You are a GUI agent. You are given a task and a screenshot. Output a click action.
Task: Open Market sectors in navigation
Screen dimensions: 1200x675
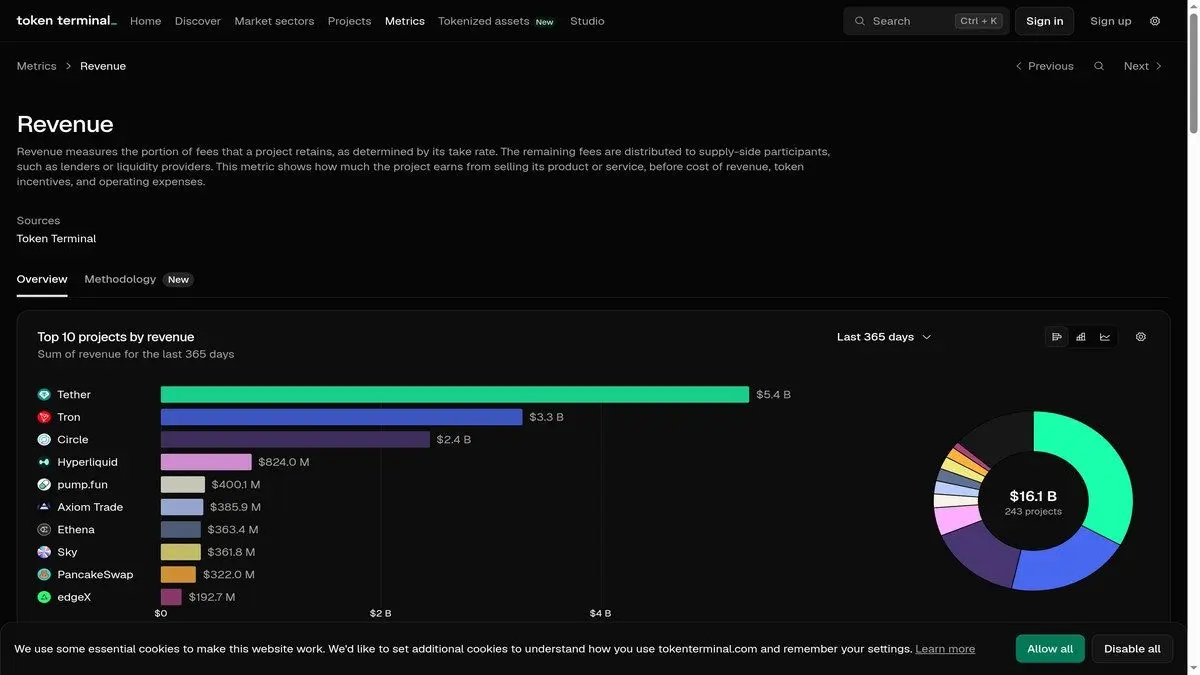274,21
